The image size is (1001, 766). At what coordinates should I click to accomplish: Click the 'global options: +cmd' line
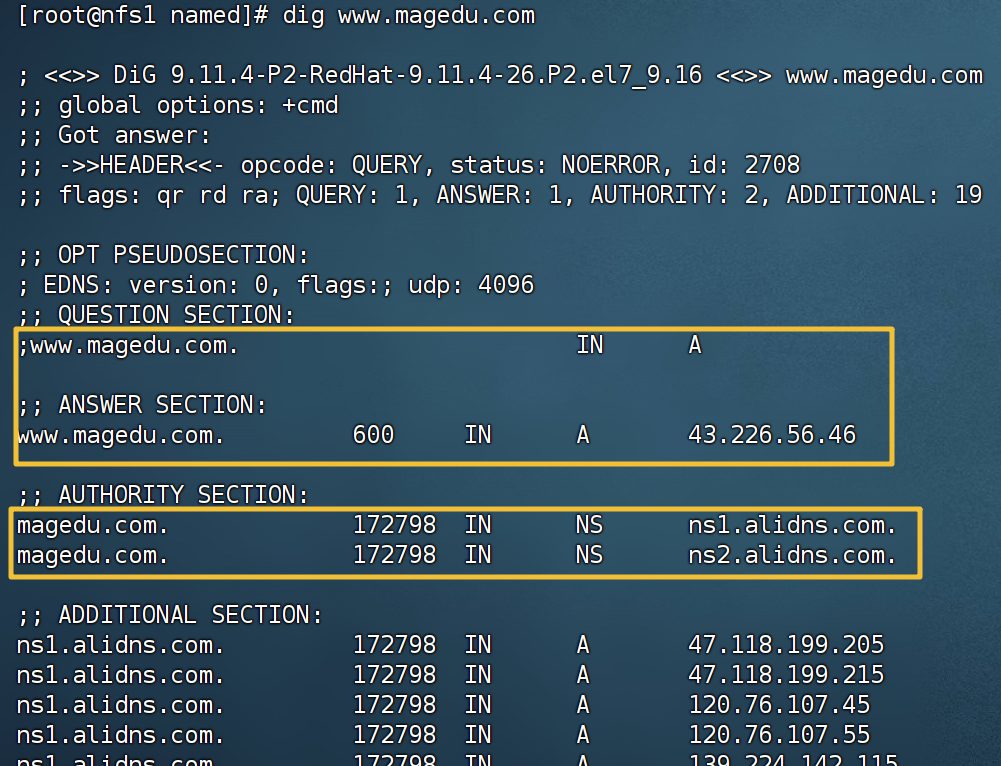[x=178, y=105]
